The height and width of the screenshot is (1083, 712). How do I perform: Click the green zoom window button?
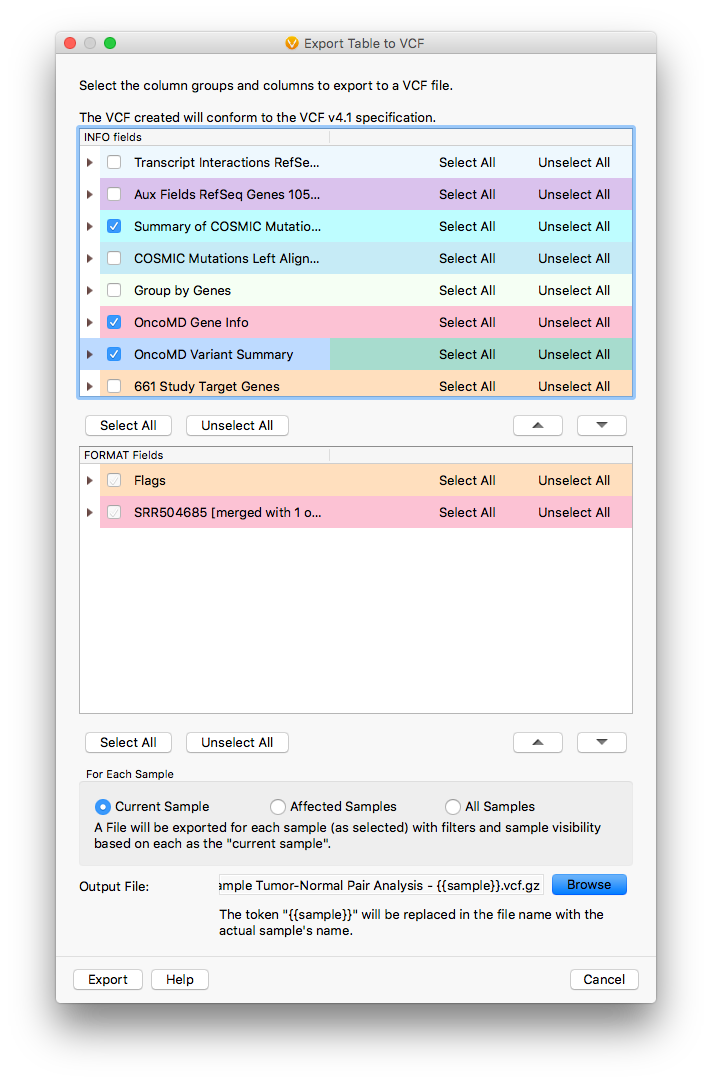click(x=110, y=43)
